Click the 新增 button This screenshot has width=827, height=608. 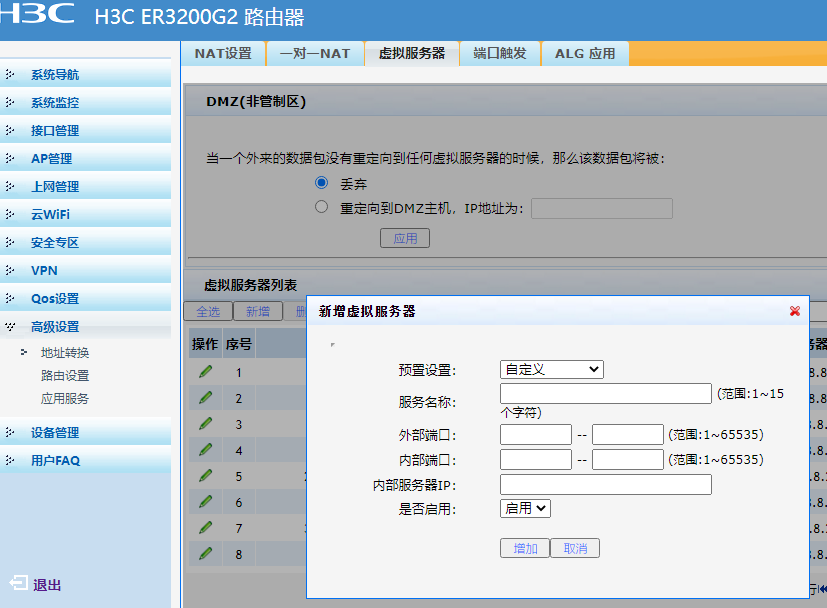pos(258,311)
